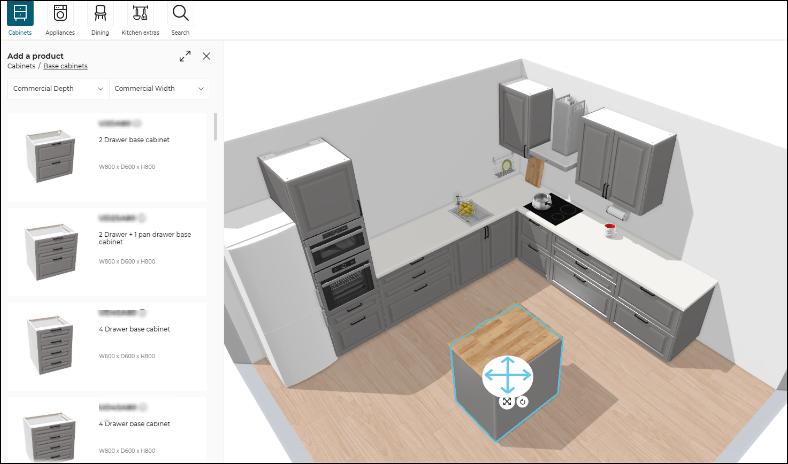The height and width of the screenshot is (464, 788).
Task: Expand the Add a product panel
Action: [x=185, y=57]
